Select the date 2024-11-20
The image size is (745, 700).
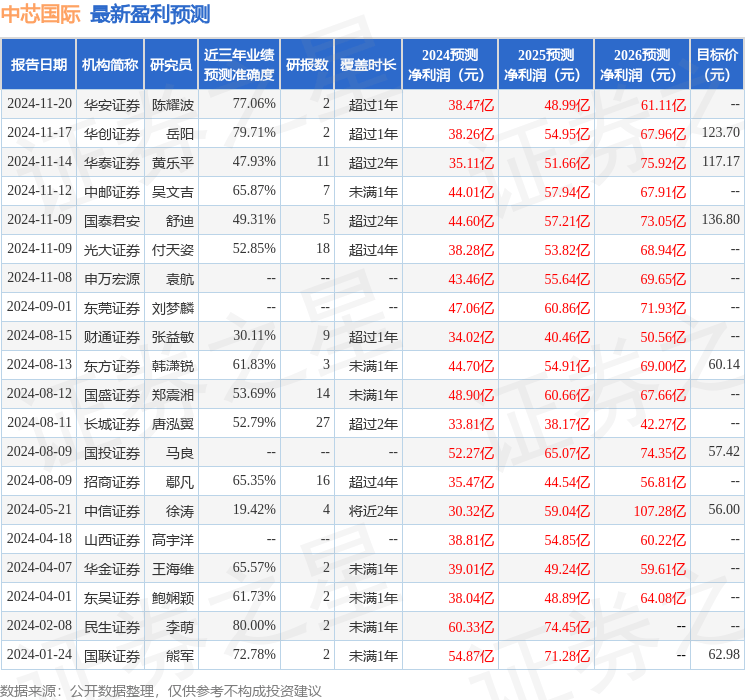39,104
